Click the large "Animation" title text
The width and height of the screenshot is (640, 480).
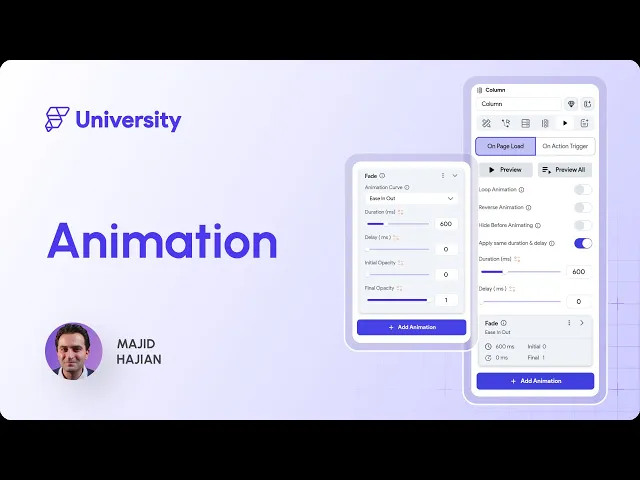[162, 242]
